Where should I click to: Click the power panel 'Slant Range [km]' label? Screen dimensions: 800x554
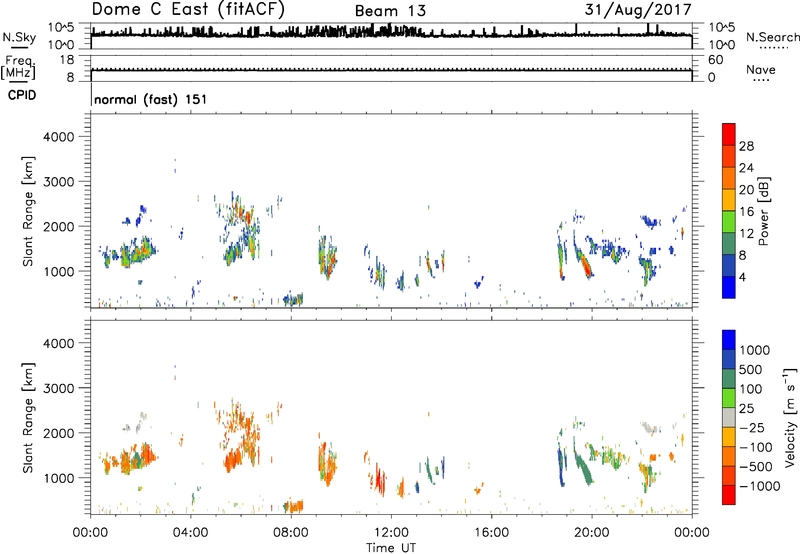tap(28, 211)
